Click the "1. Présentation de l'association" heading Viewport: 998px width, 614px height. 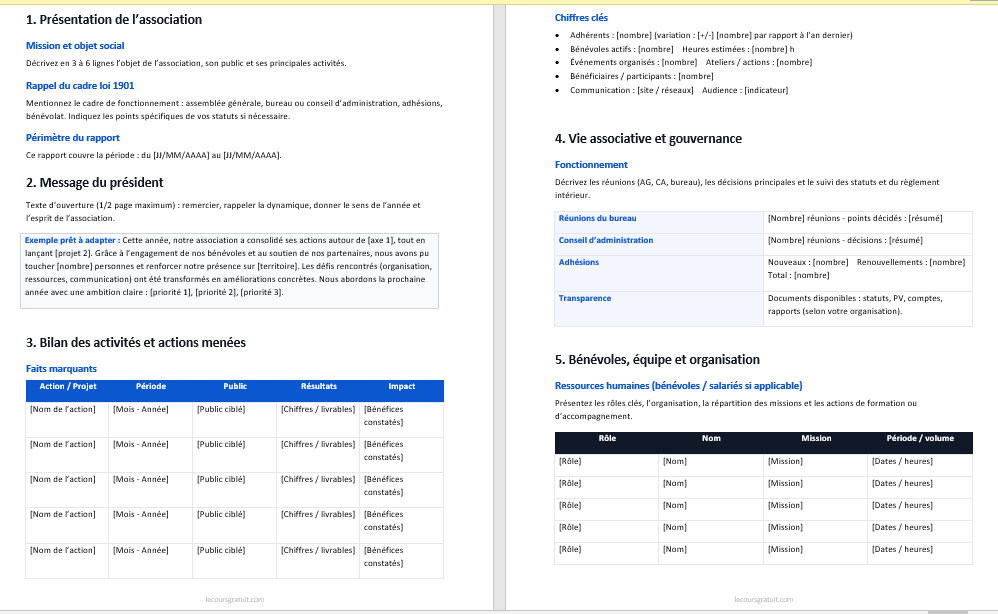click(x=113, y=20)
